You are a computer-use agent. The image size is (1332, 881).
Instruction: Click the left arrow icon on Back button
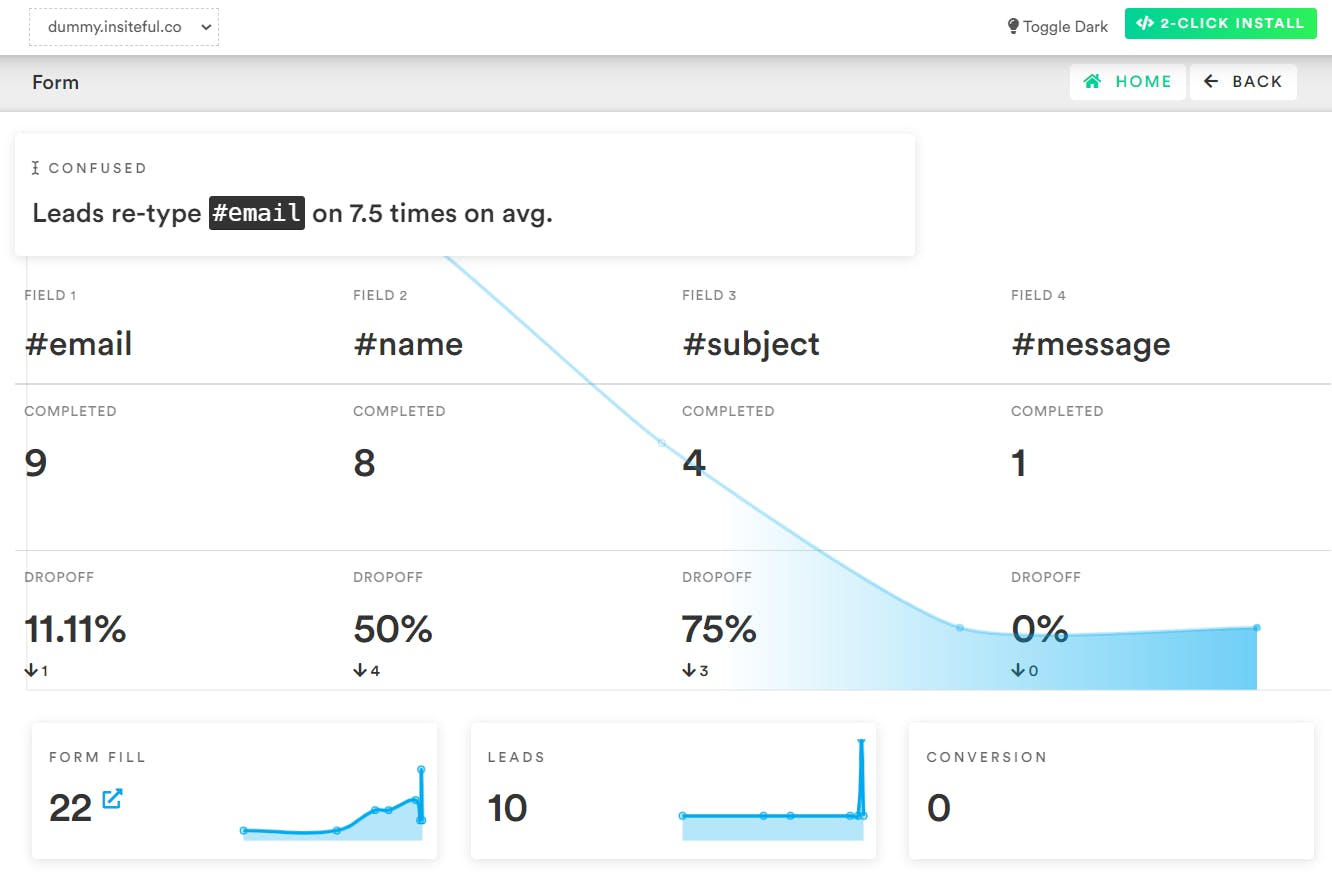click(1211, 82)
